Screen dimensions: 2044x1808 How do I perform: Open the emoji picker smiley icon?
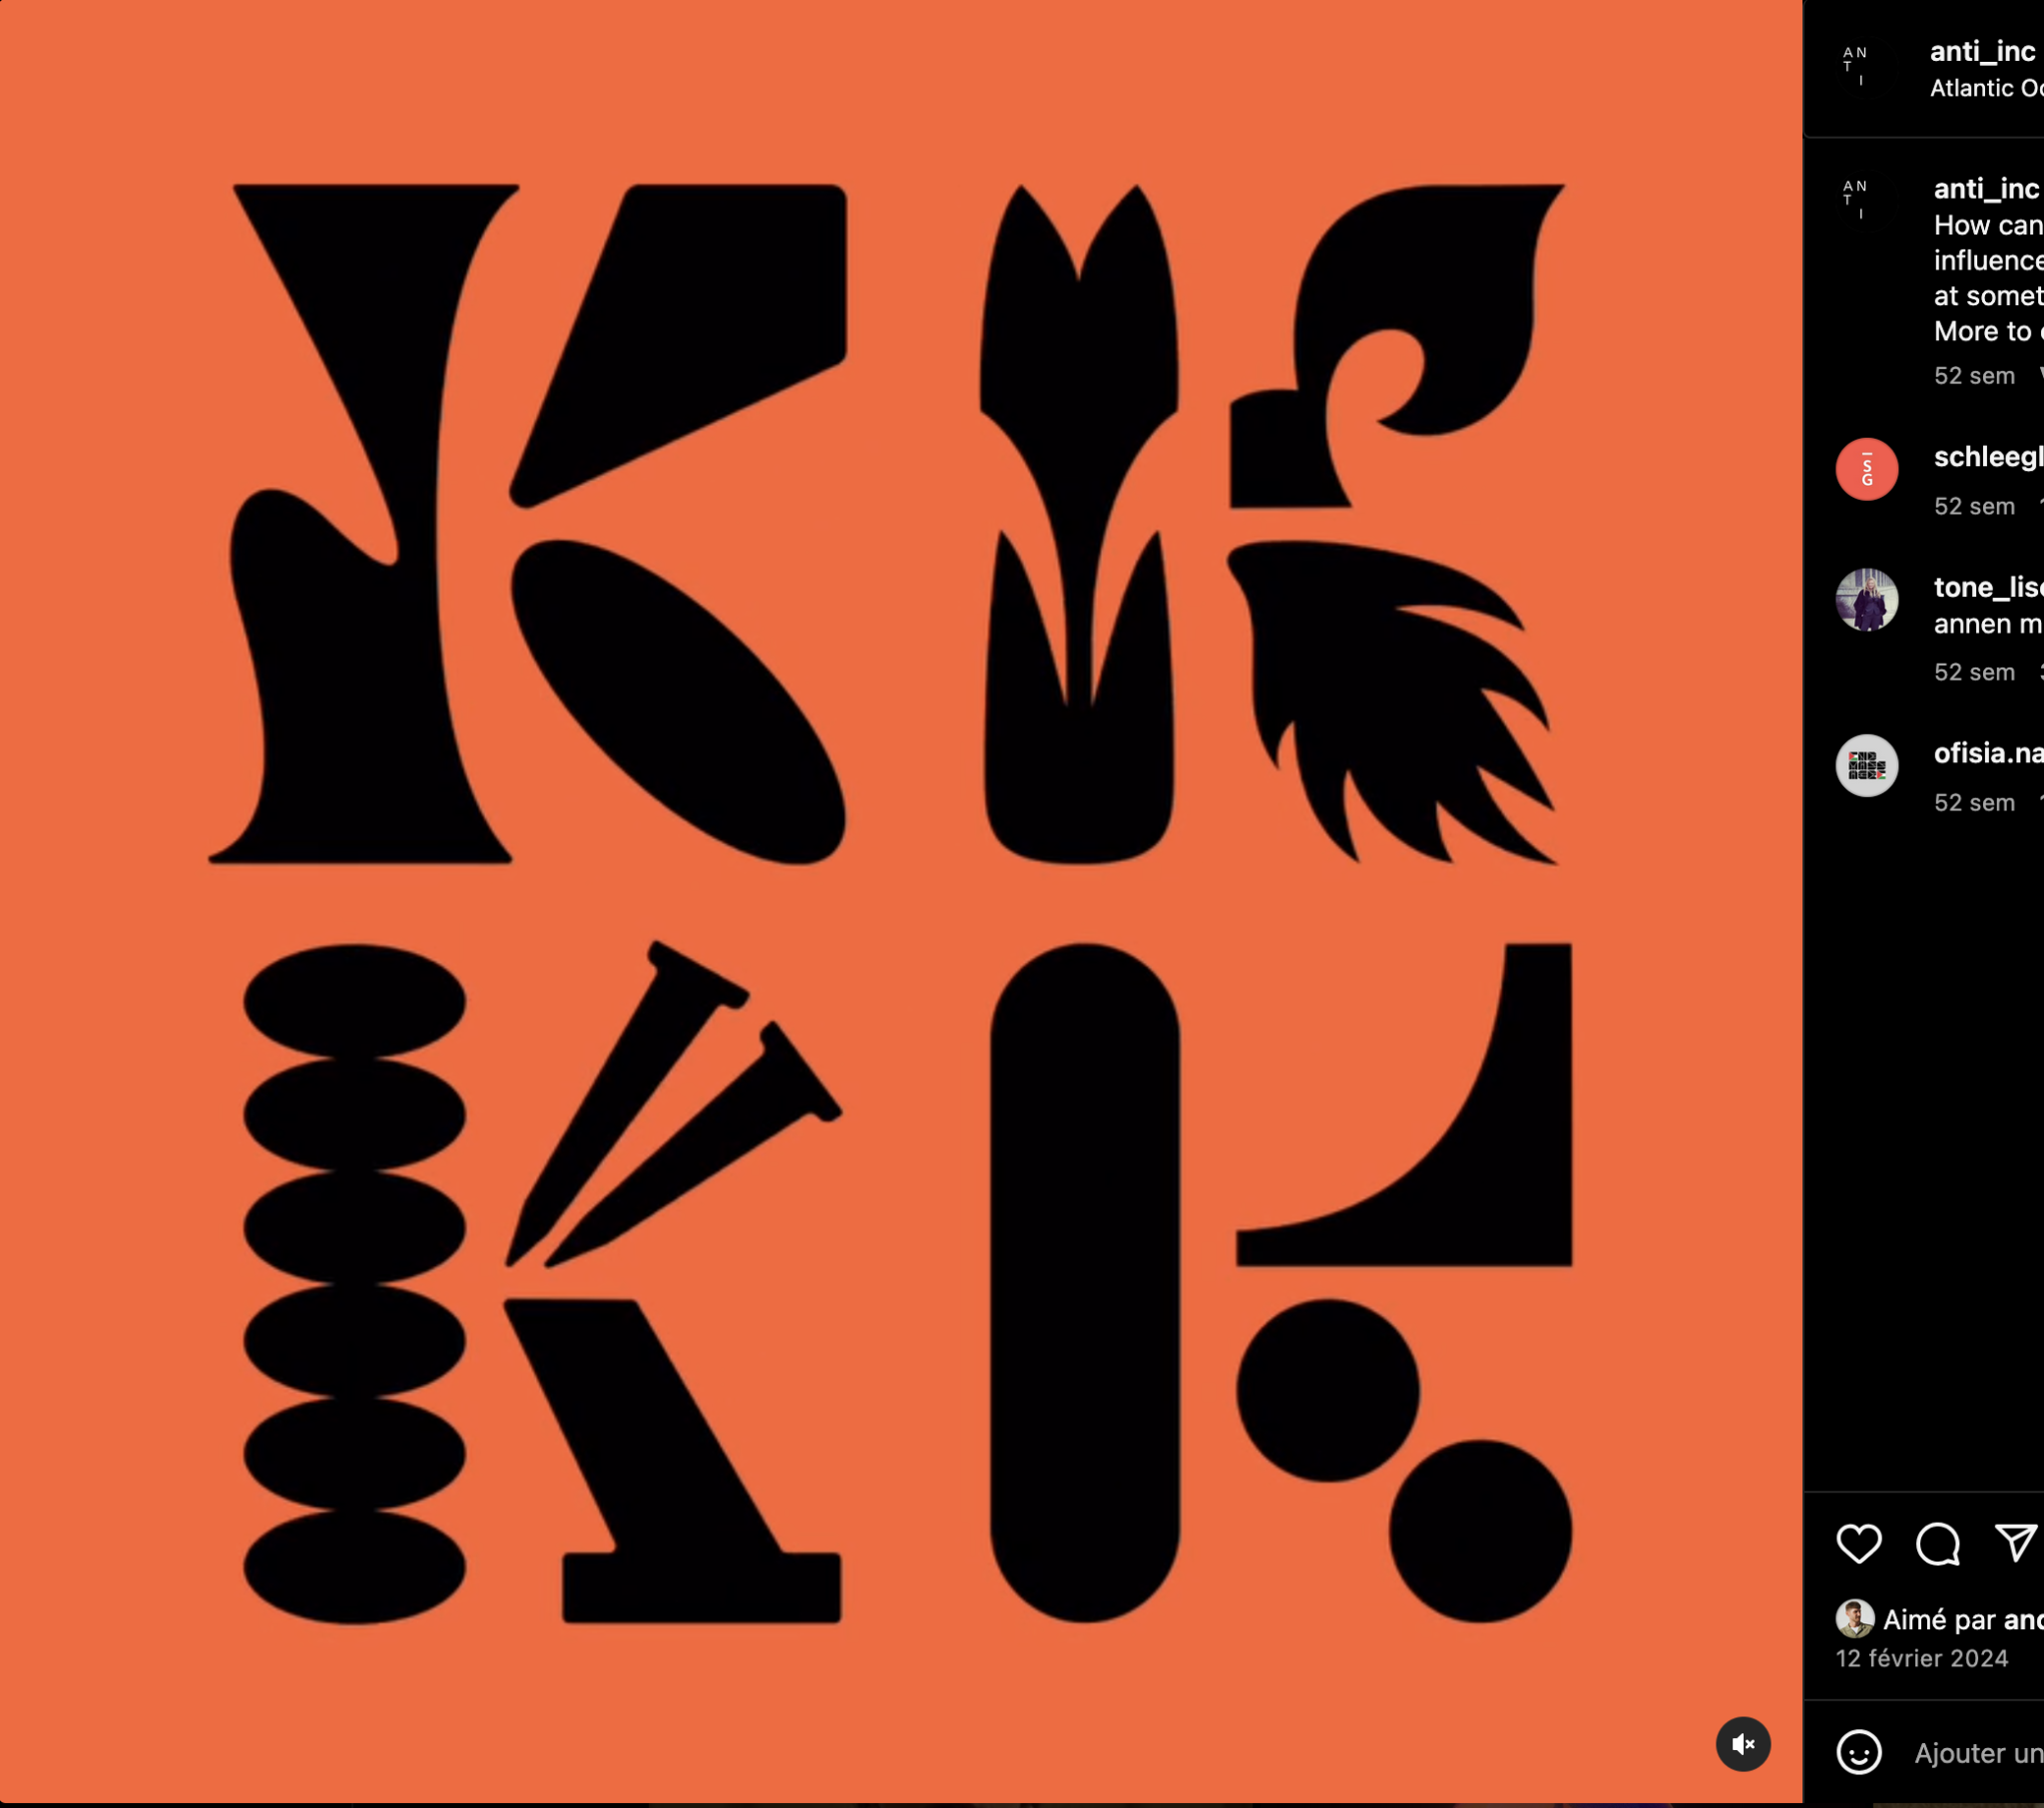[x=1859, y=1753]
